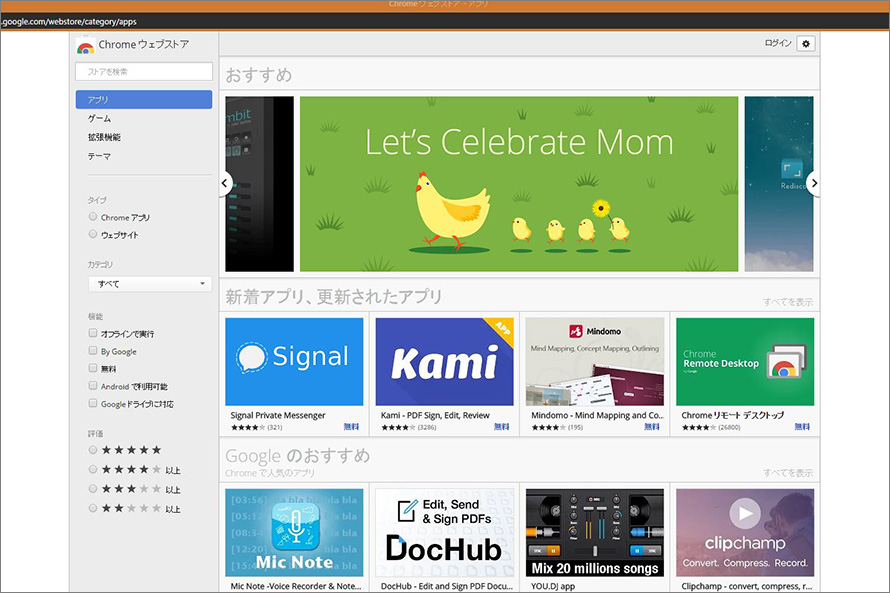Open the Signal app tile
Viewport: 890px width, 593px height.
(294, 361)
